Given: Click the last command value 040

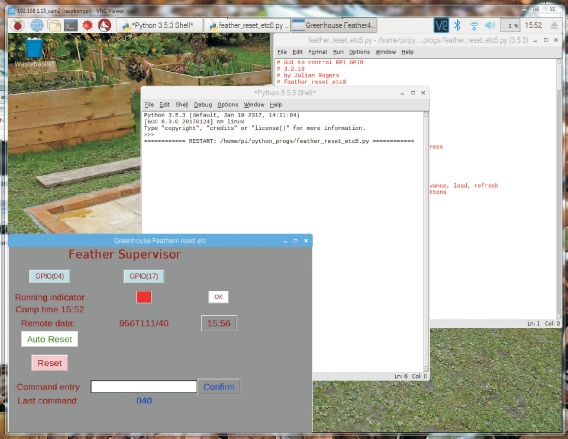Looking at the screenshot, I should pyautogui.click(x=144, y=401).
